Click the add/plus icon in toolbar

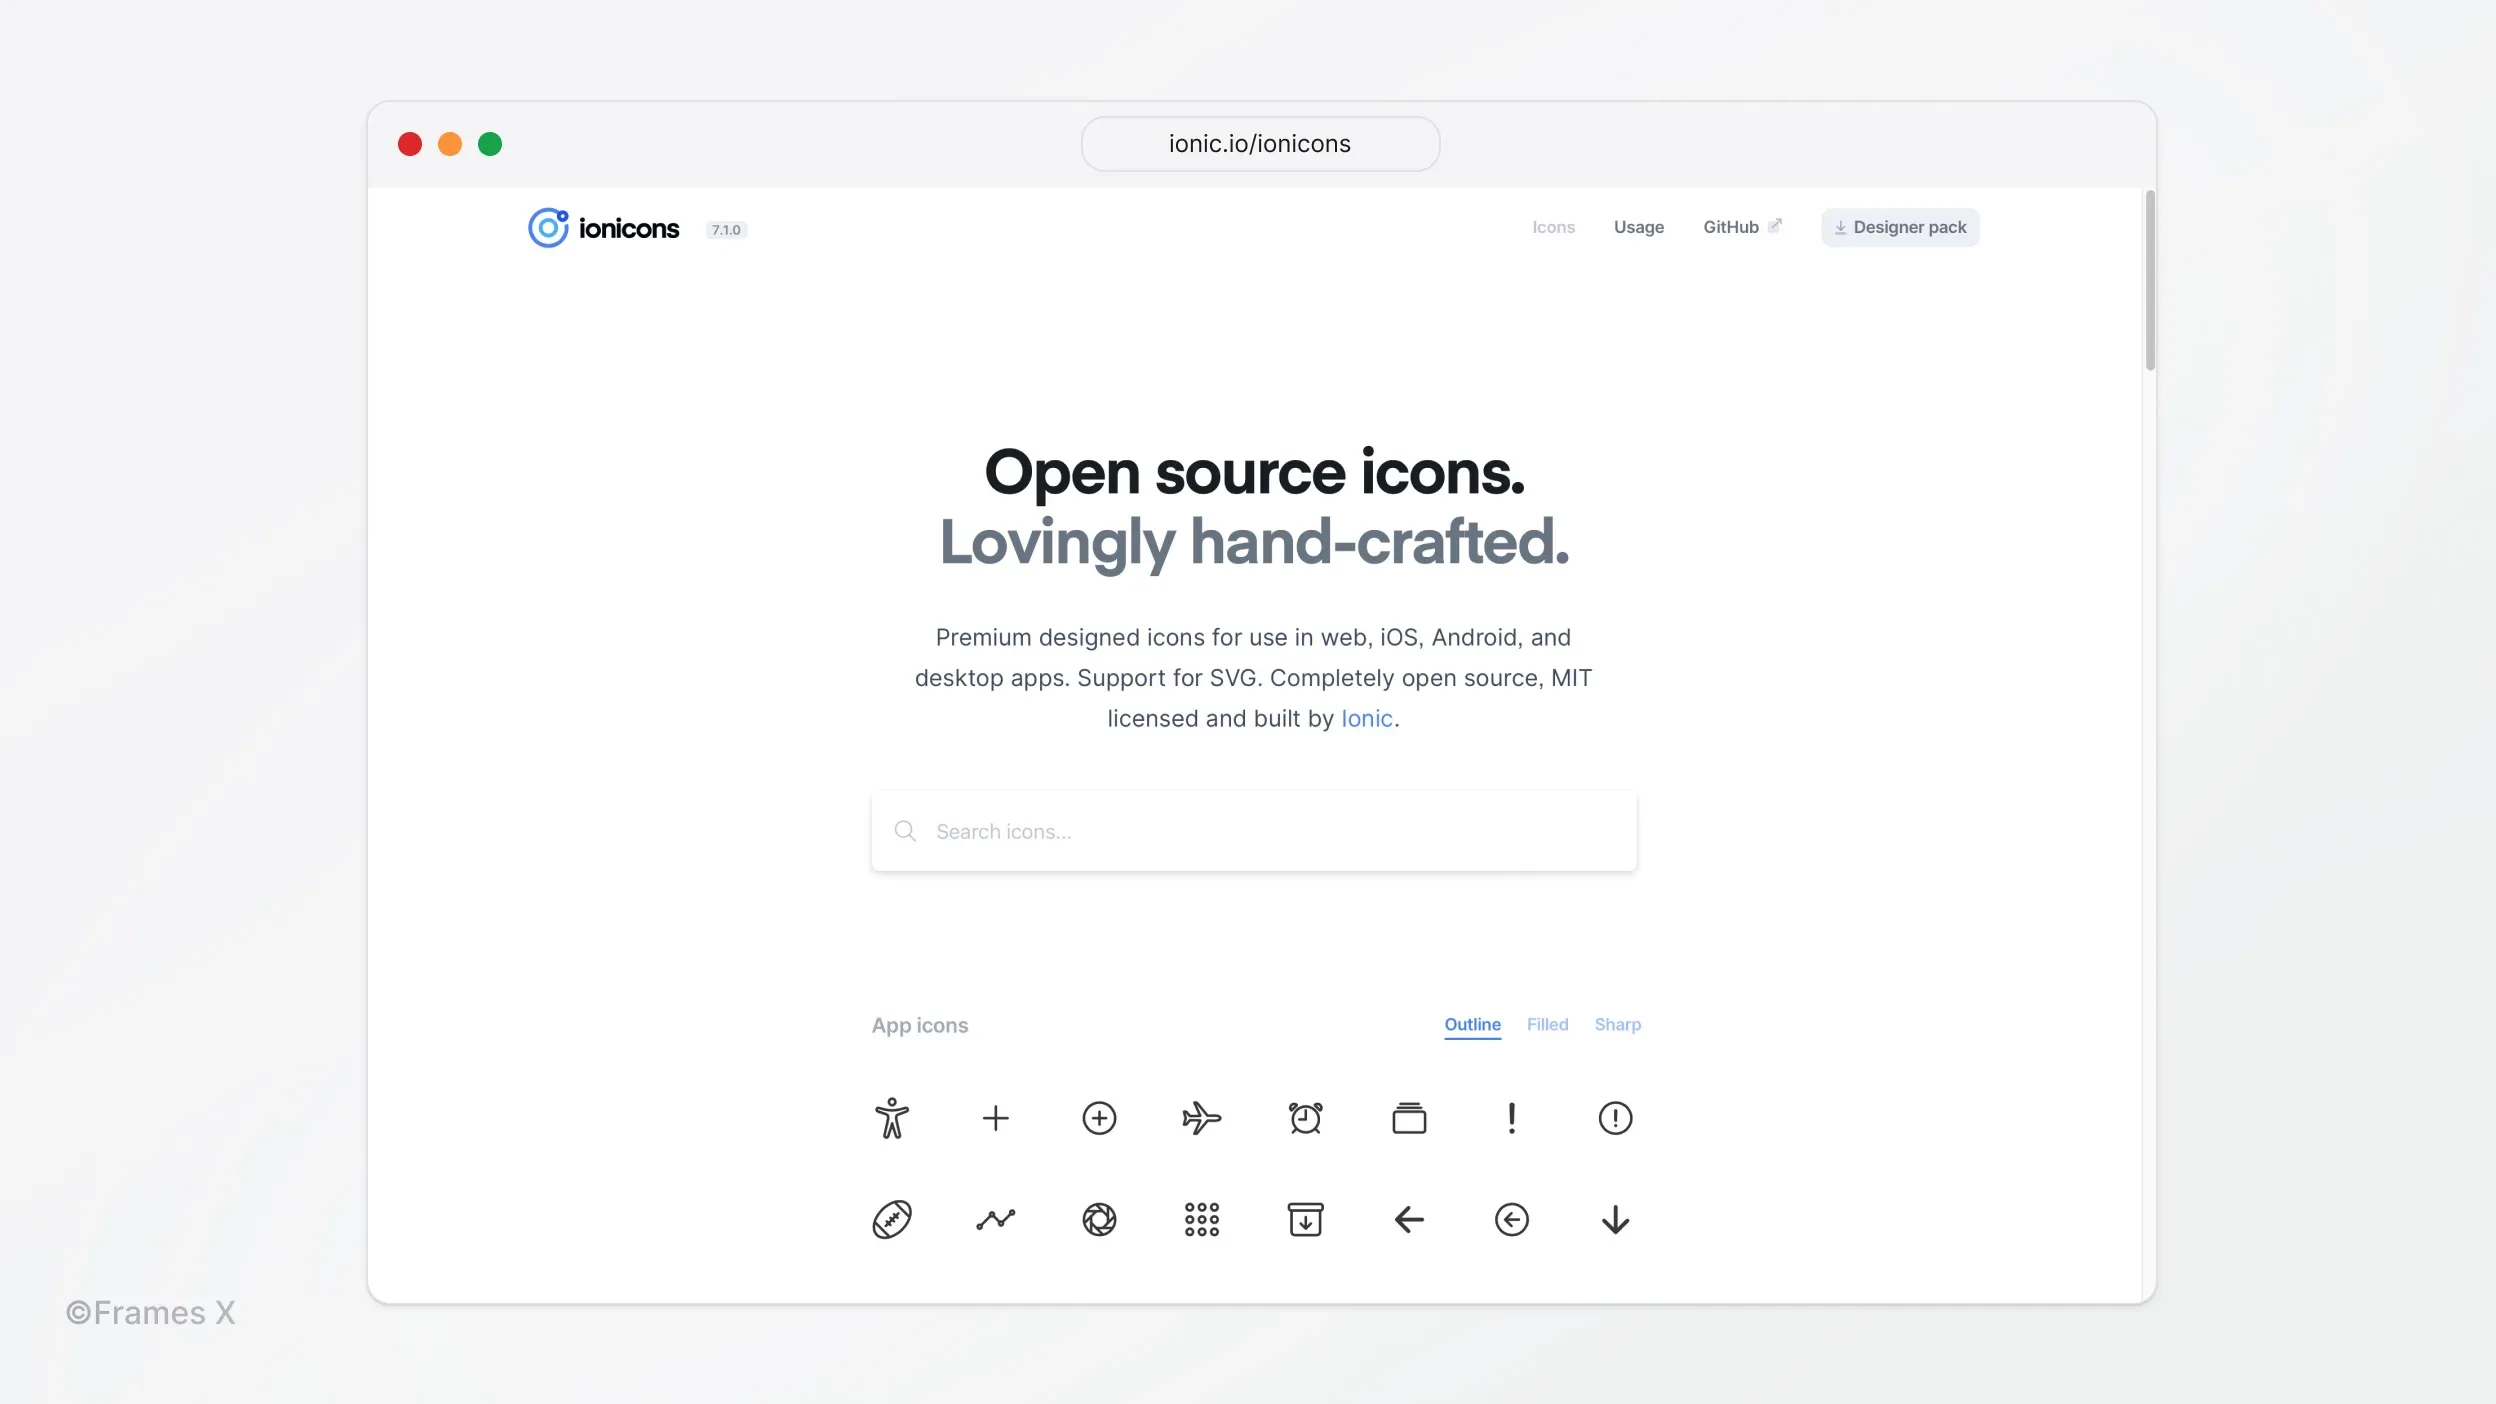[994, 1118]
